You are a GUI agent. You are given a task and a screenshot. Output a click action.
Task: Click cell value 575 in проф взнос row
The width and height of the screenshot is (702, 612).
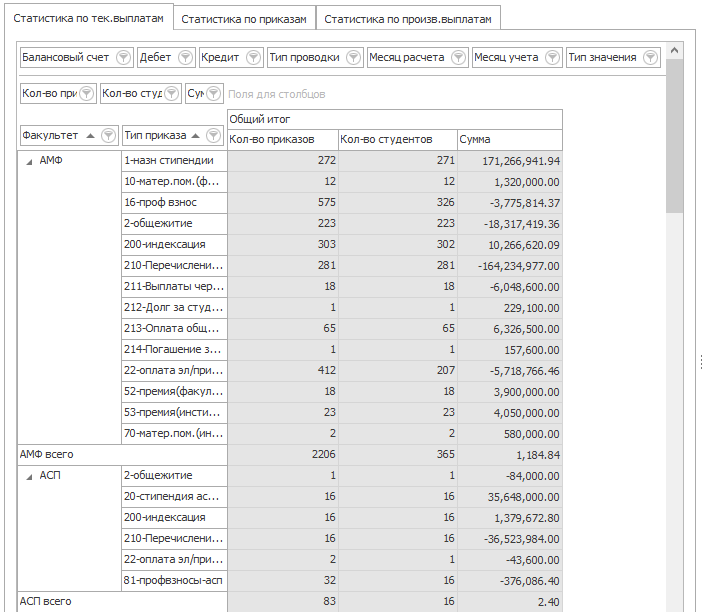[283, 203]
